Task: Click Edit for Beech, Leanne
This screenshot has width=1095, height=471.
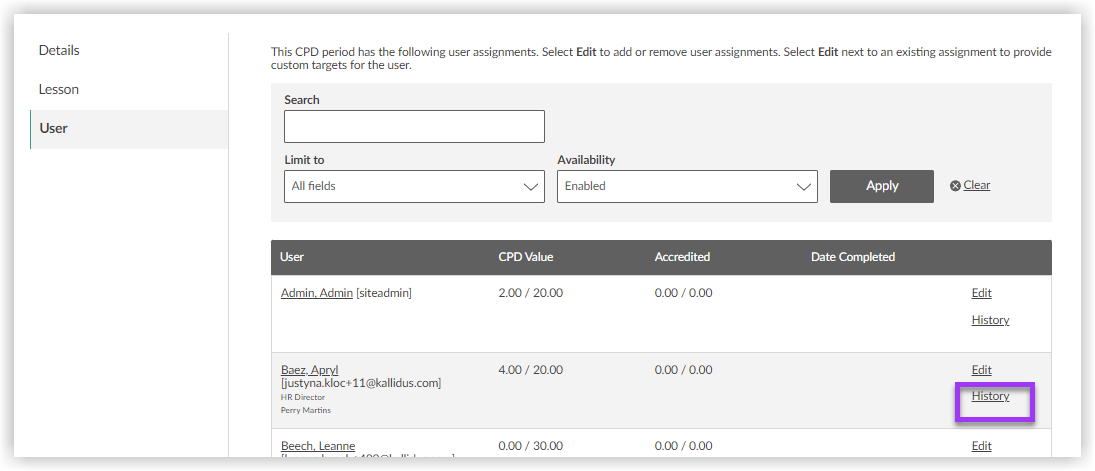Action: [981, 446]
